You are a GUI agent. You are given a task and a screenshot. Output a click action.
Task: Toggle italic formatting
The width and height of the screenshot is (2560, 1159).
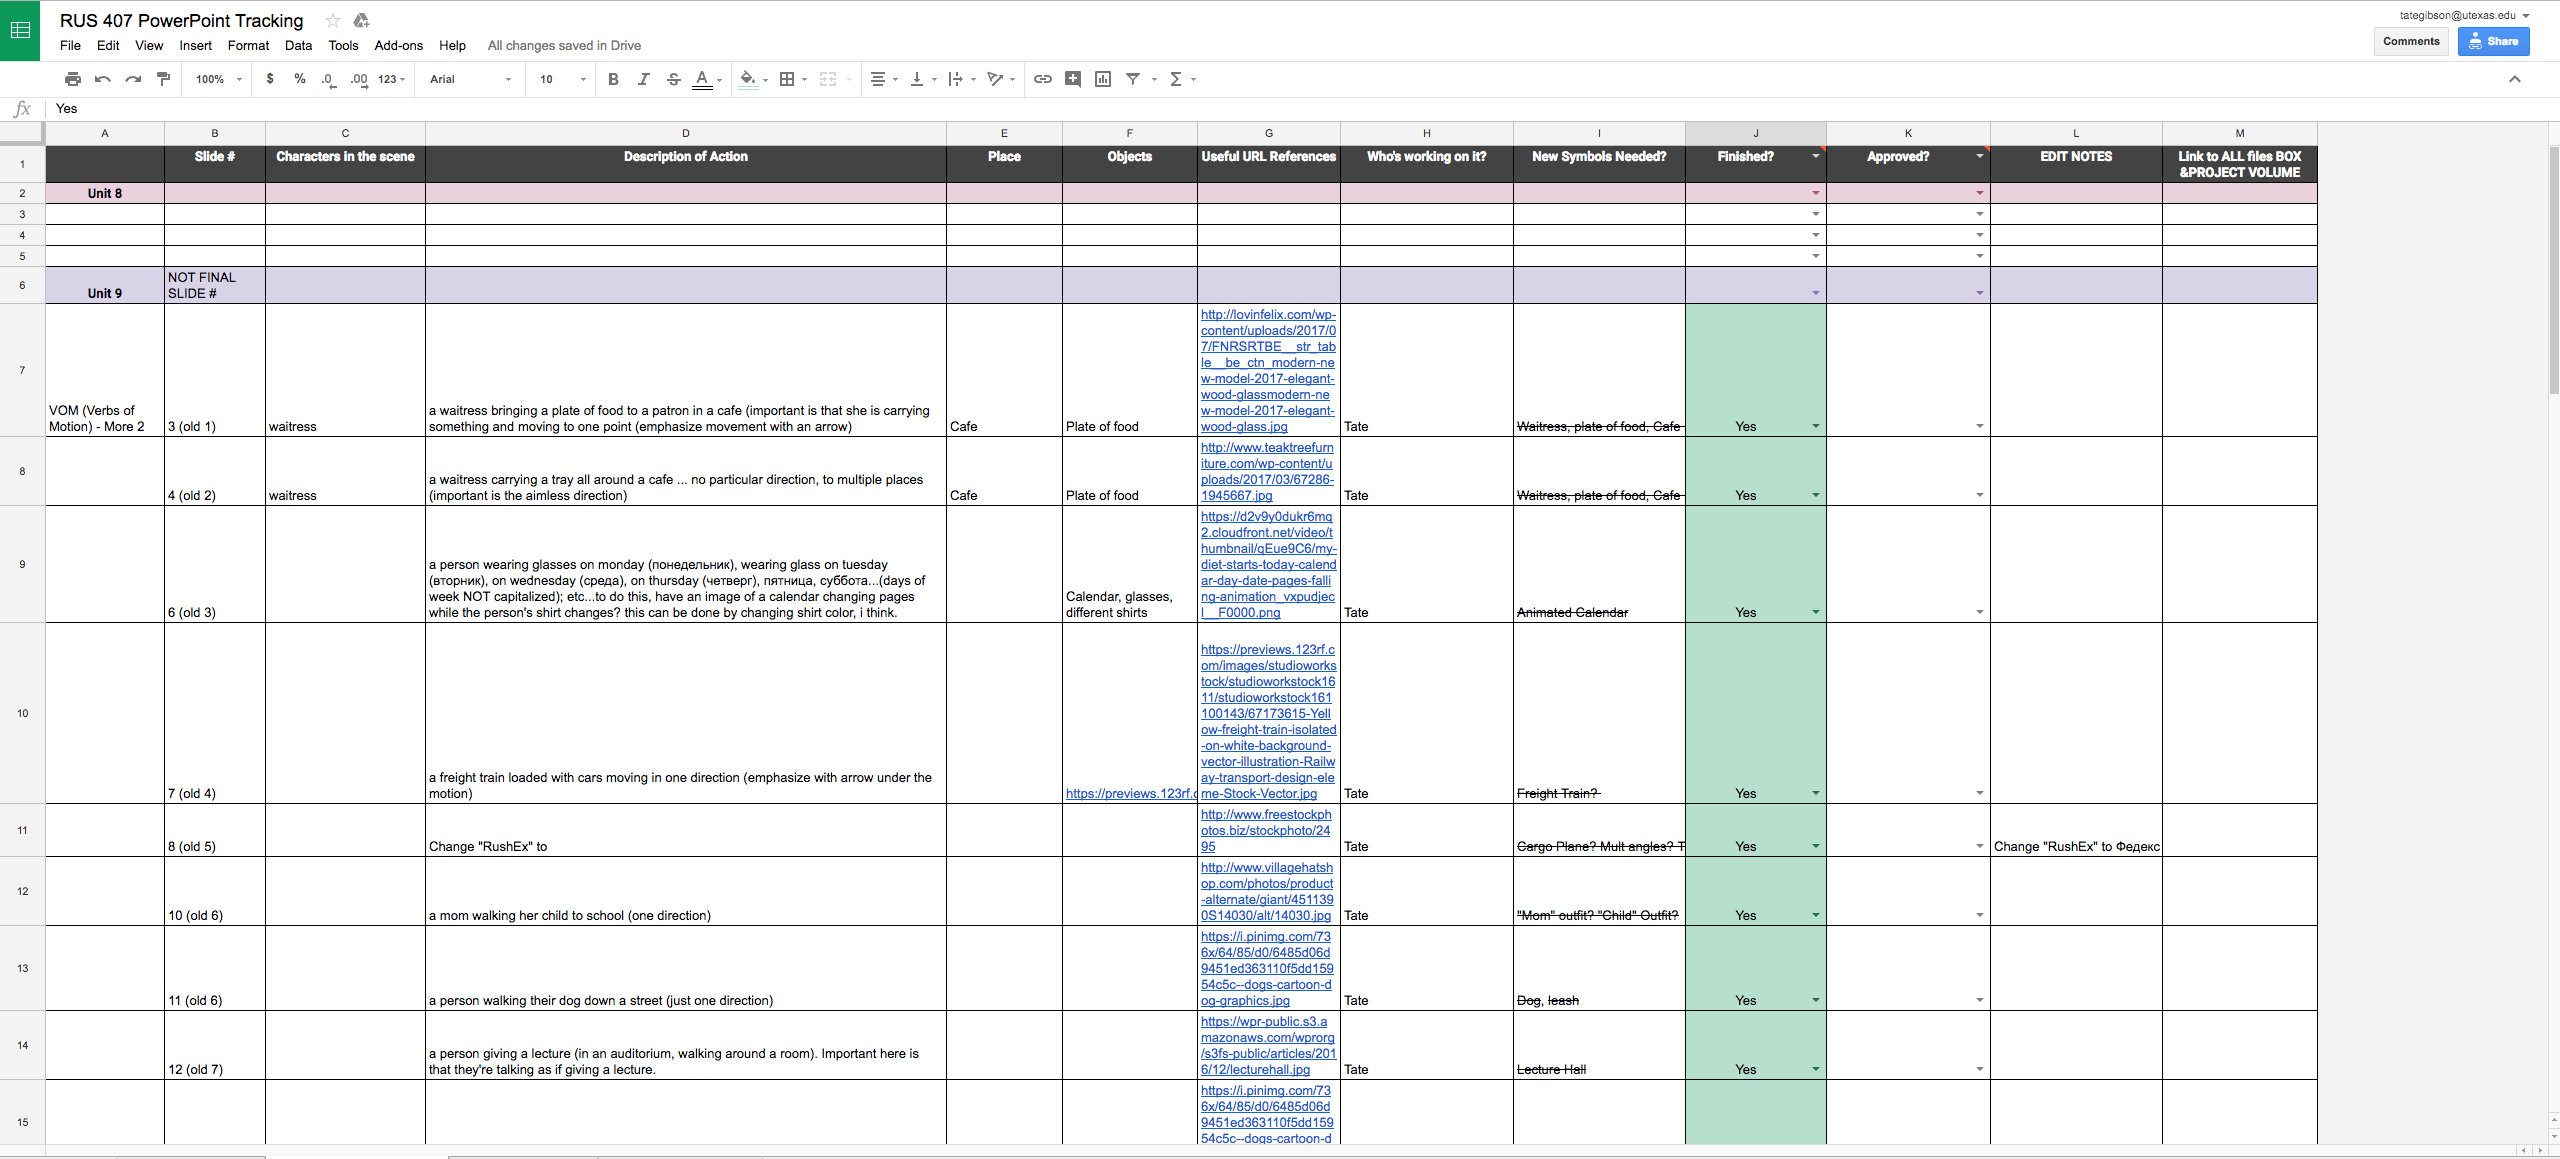[643, 79]
